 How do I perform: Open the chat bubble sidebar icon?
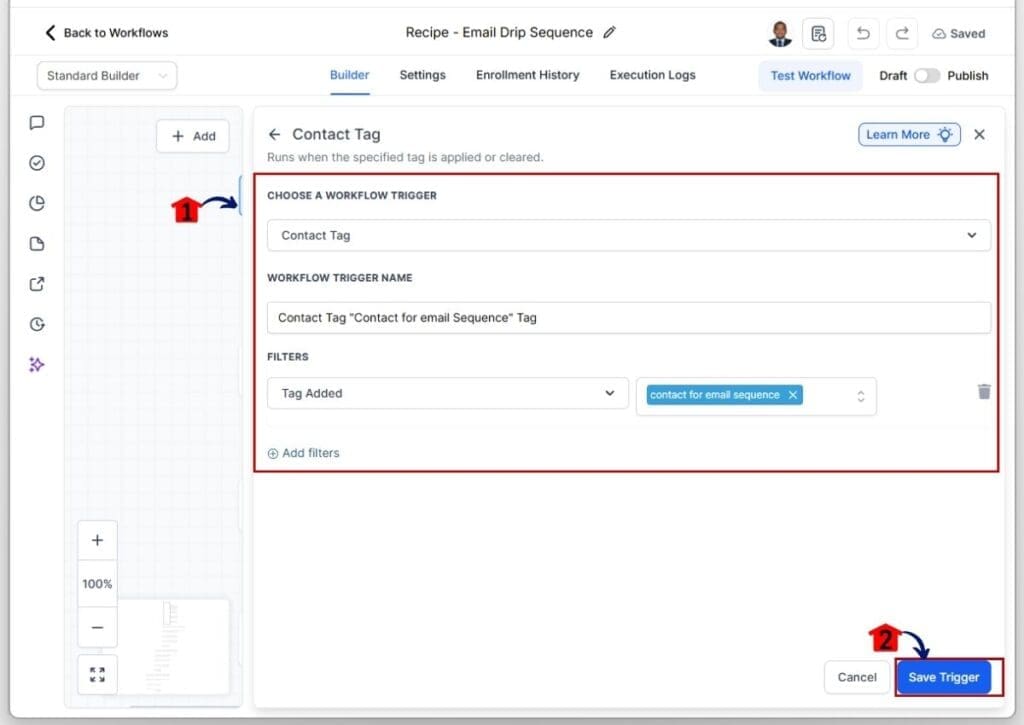(37, 123)
